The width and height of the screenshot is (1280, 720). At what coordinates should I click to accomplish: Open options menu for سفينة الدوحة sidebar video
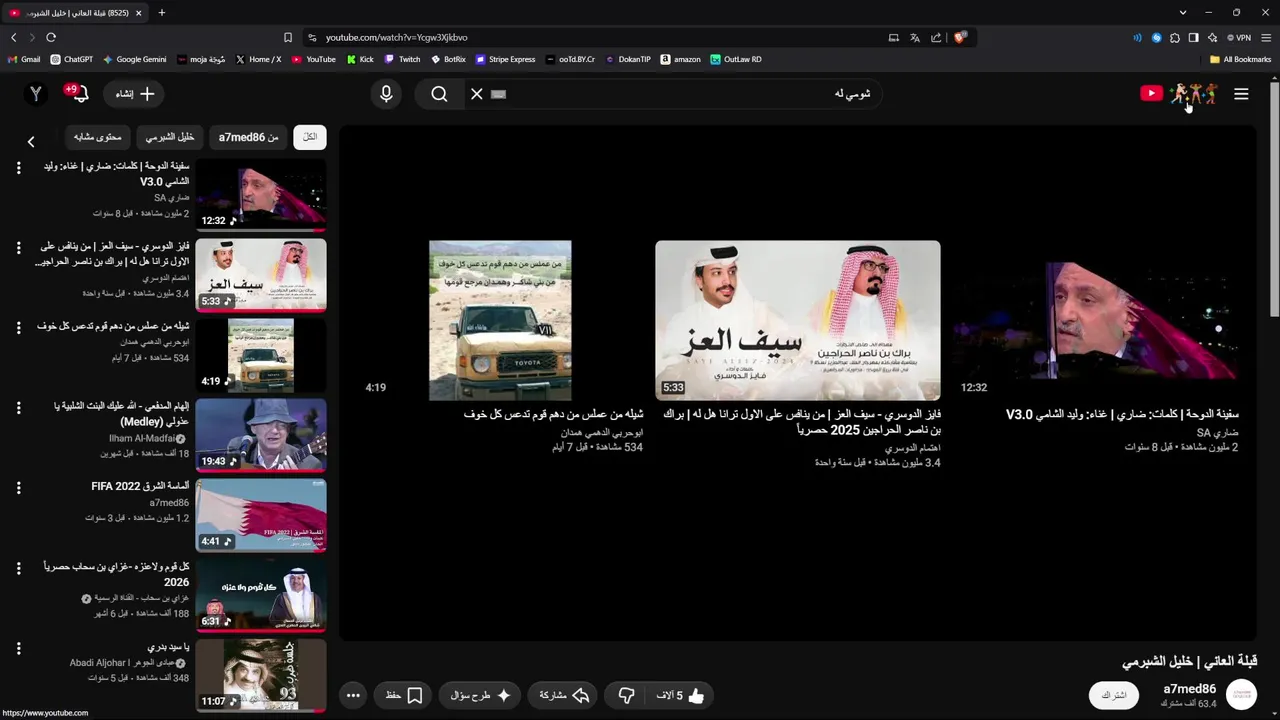click(x=18, y=168)
